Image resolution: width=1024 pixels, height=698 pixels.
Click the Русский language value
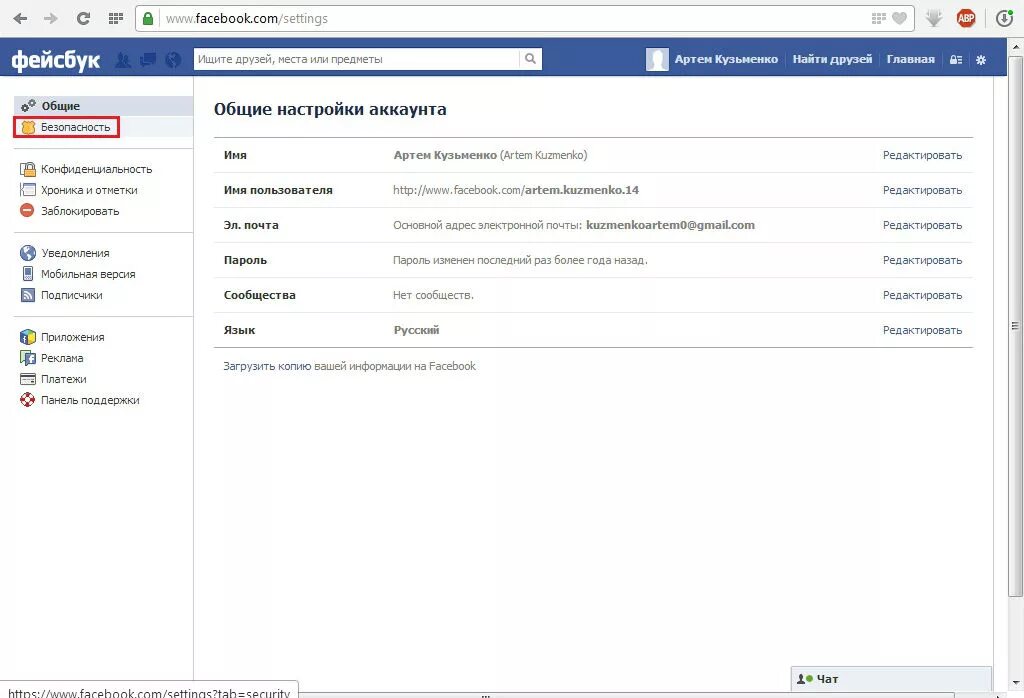click(x=417, y=330)
